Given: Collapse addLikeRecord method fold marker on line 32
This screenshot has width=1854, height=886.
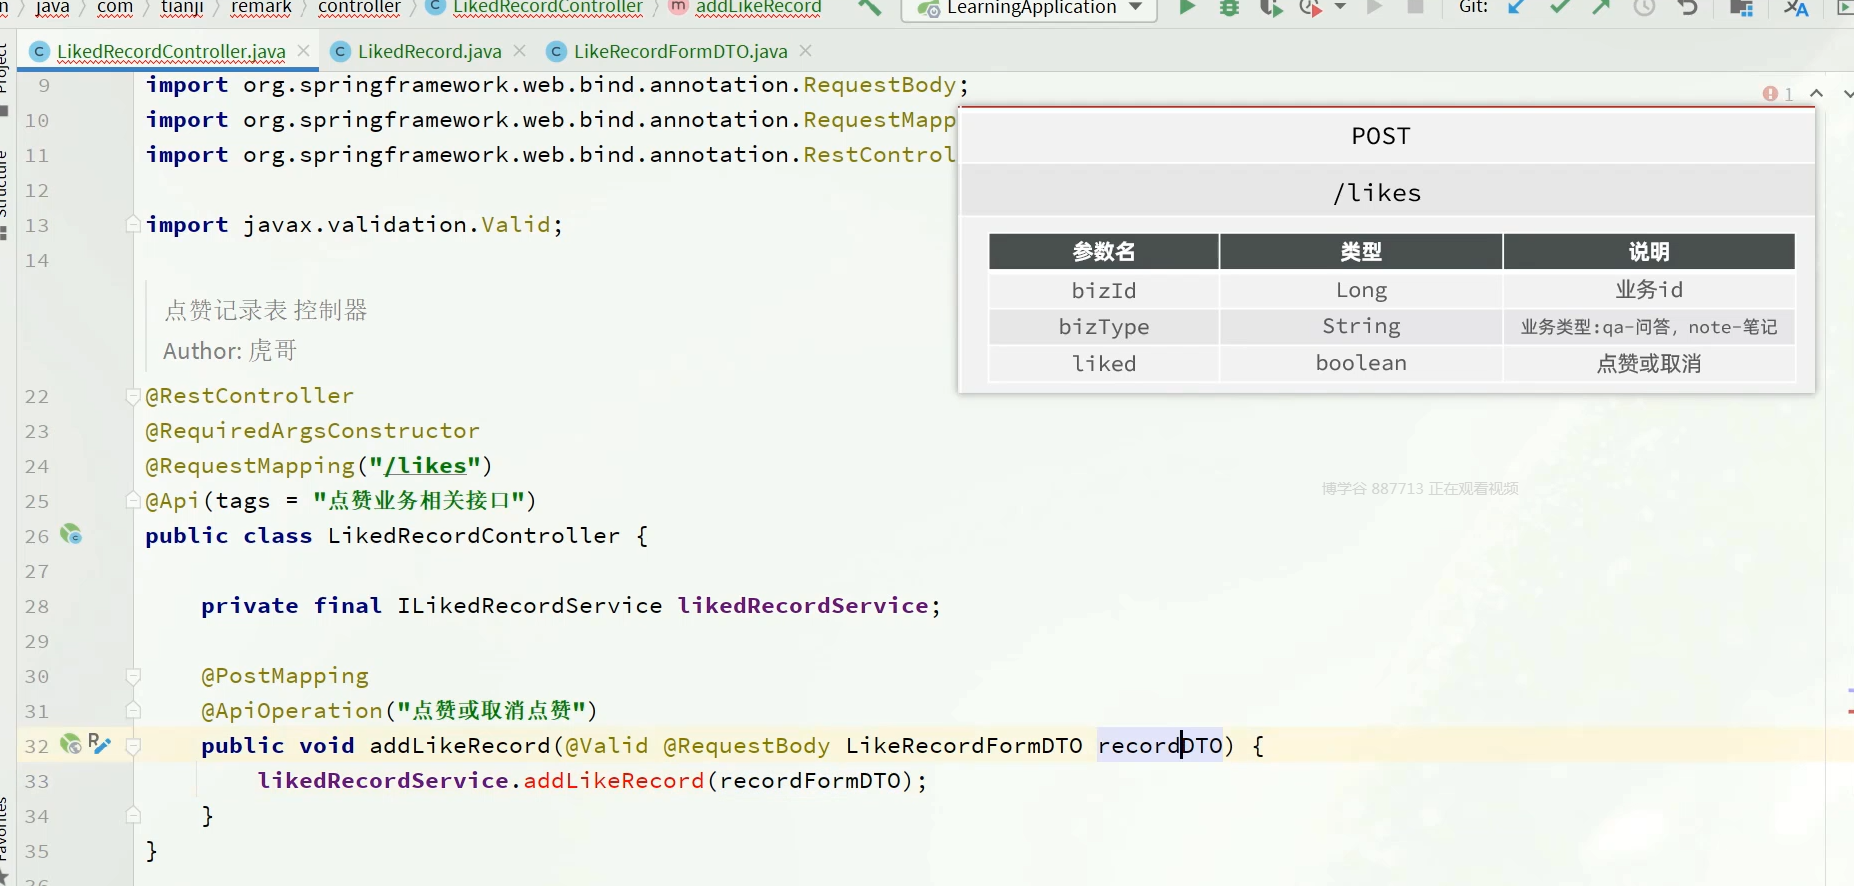Looking at the screenshot, I should click(x=133, y=745).
